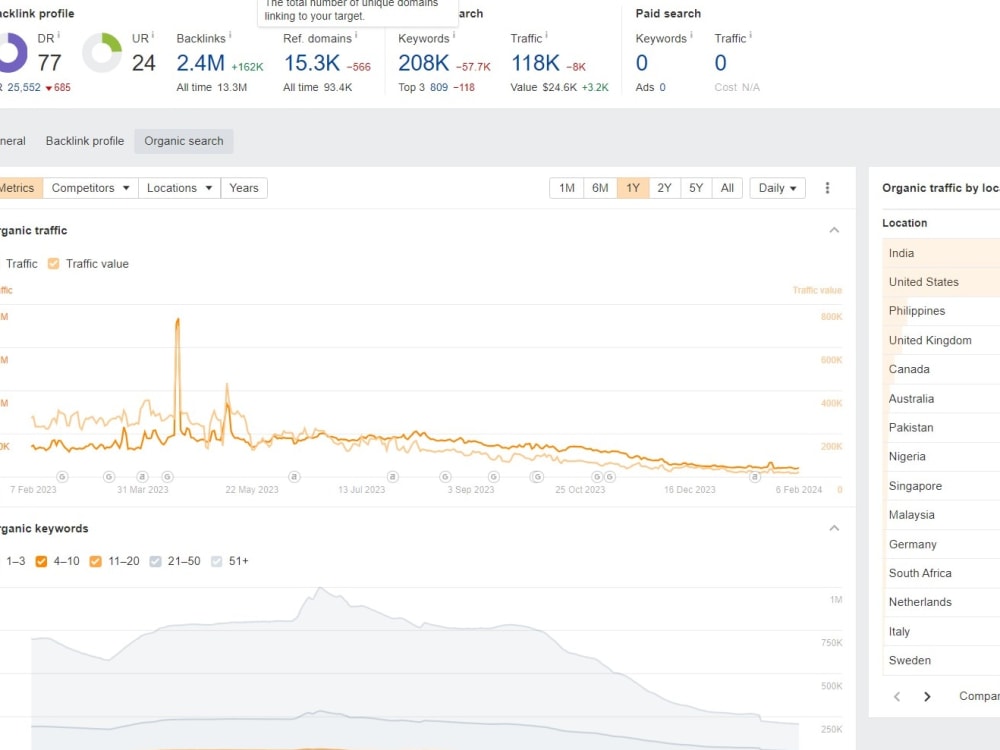Select Malaysia in the location list
Image resolution: width=1000 pixels, height=750 pixels.
(x=941, y=515)
